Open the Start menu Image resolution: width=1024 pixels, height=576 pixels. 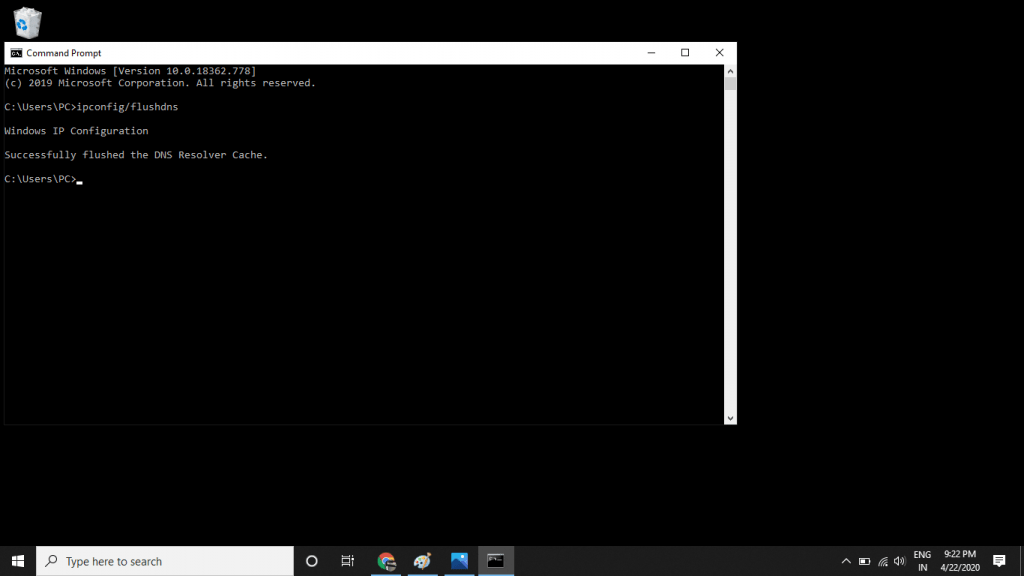[x=17, y=561]
